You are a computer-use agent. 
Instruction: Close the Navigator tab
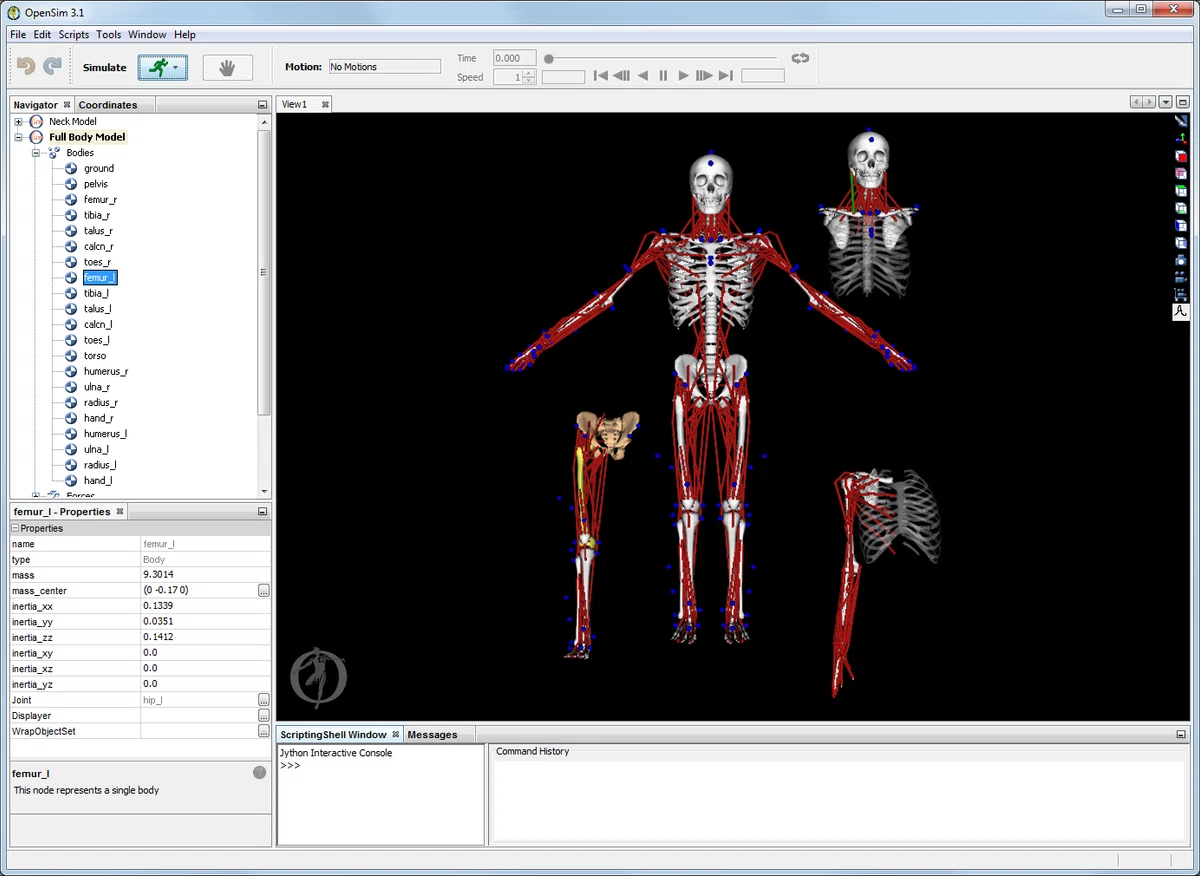[x=67, y=104]
